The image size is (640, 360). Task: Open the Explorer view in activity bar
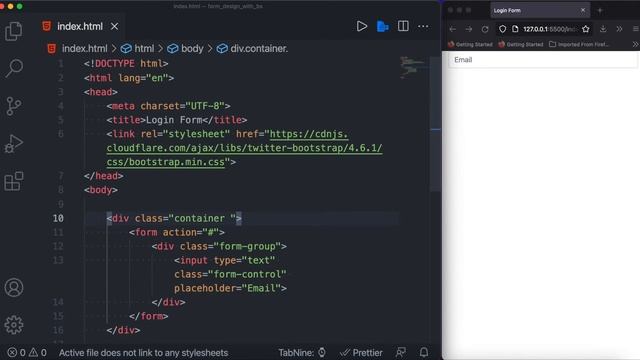click(x=13, y=31)
